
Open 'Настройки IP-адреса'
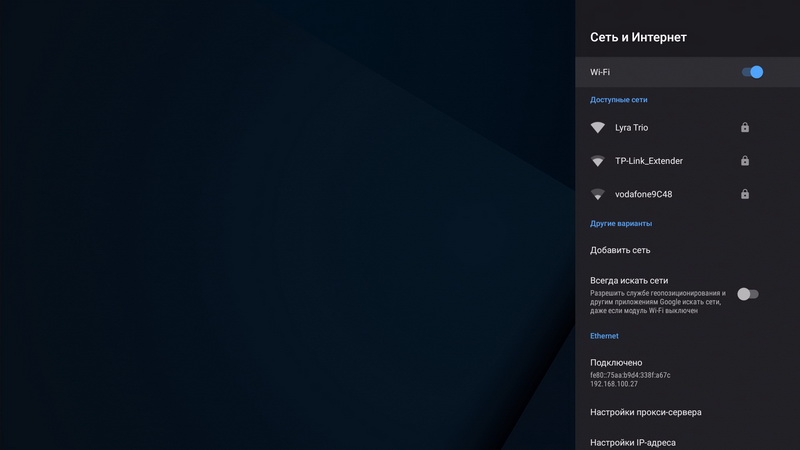pyautogui.click(x=639, y=442)
